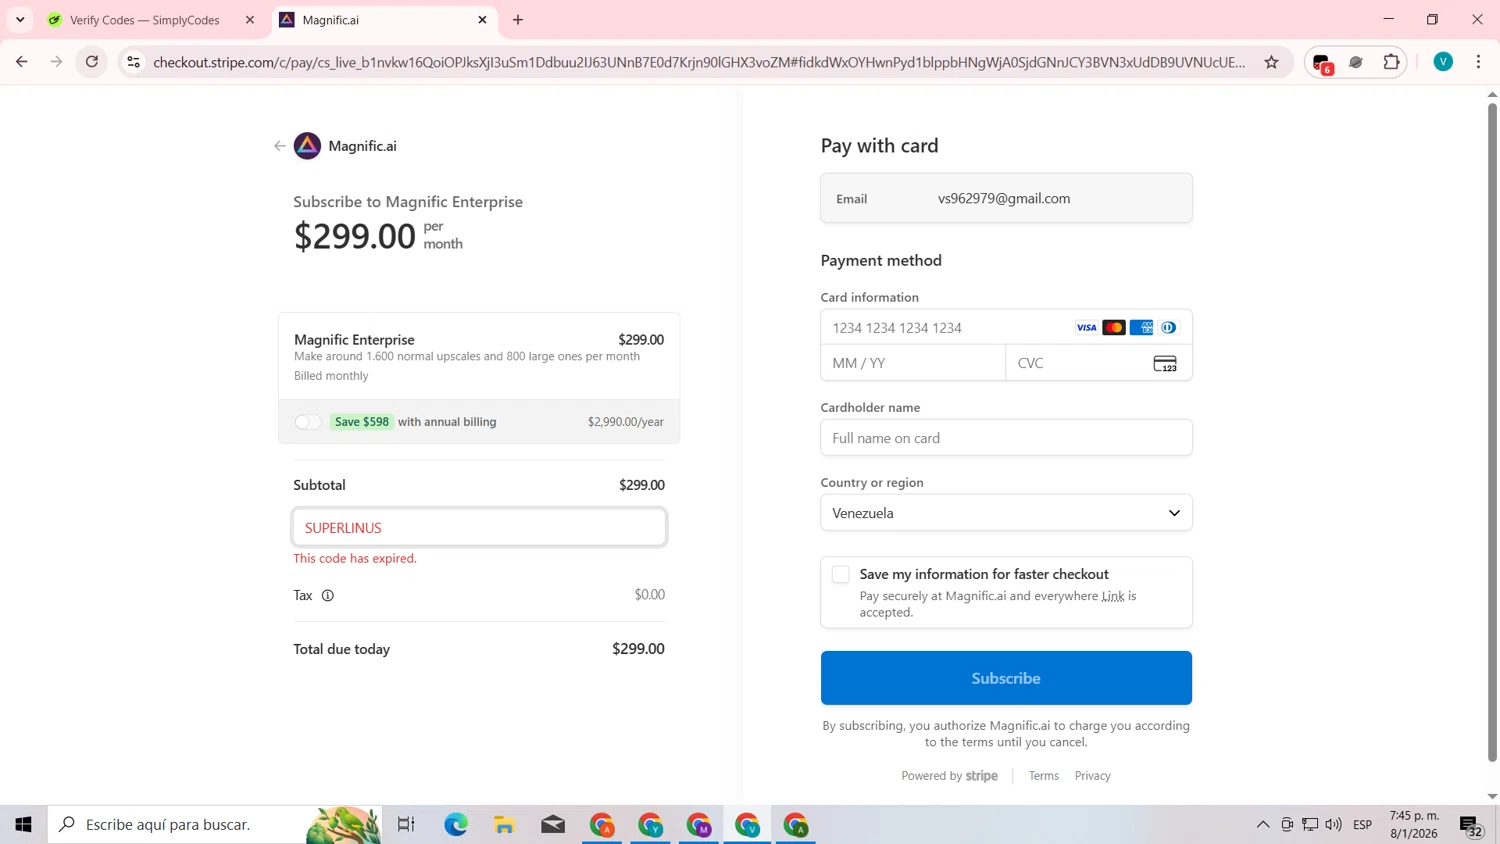Viewport: 1500px width, 844px height.
Task: Open Task View on taskbar
Action: pos(406,825)
